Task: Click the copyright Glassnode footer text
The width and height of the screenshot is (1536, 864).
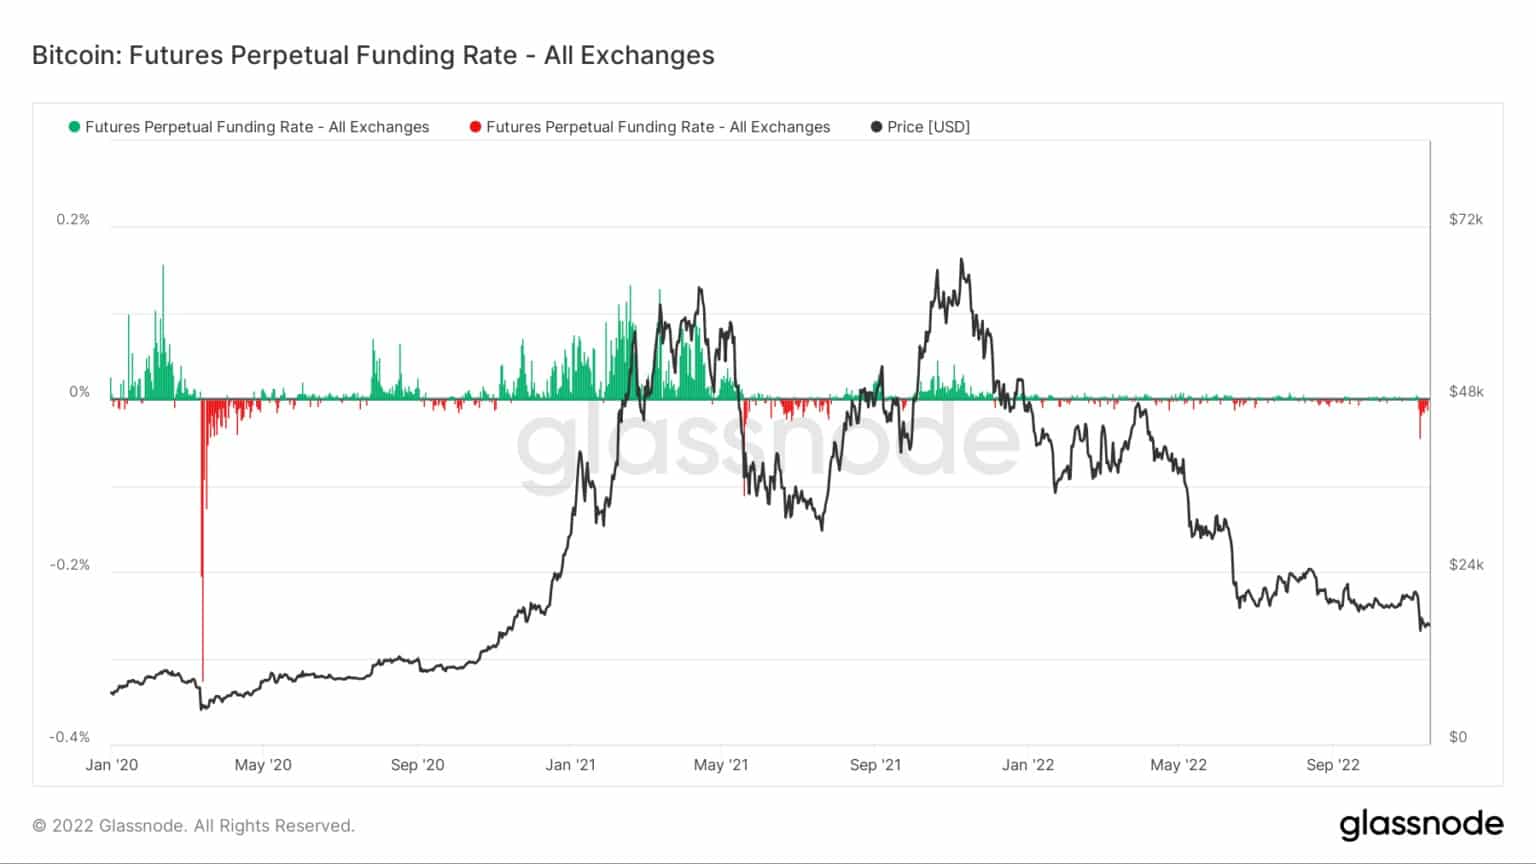Action: coord(194,826)
